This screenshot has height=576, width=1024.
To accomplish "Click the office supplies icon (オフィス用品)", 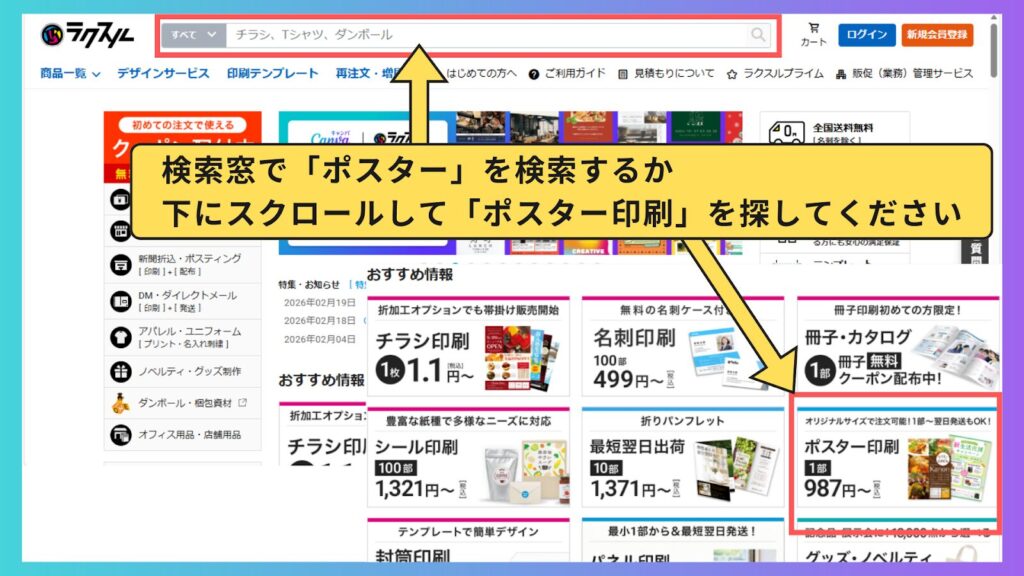I will (121, 435).
